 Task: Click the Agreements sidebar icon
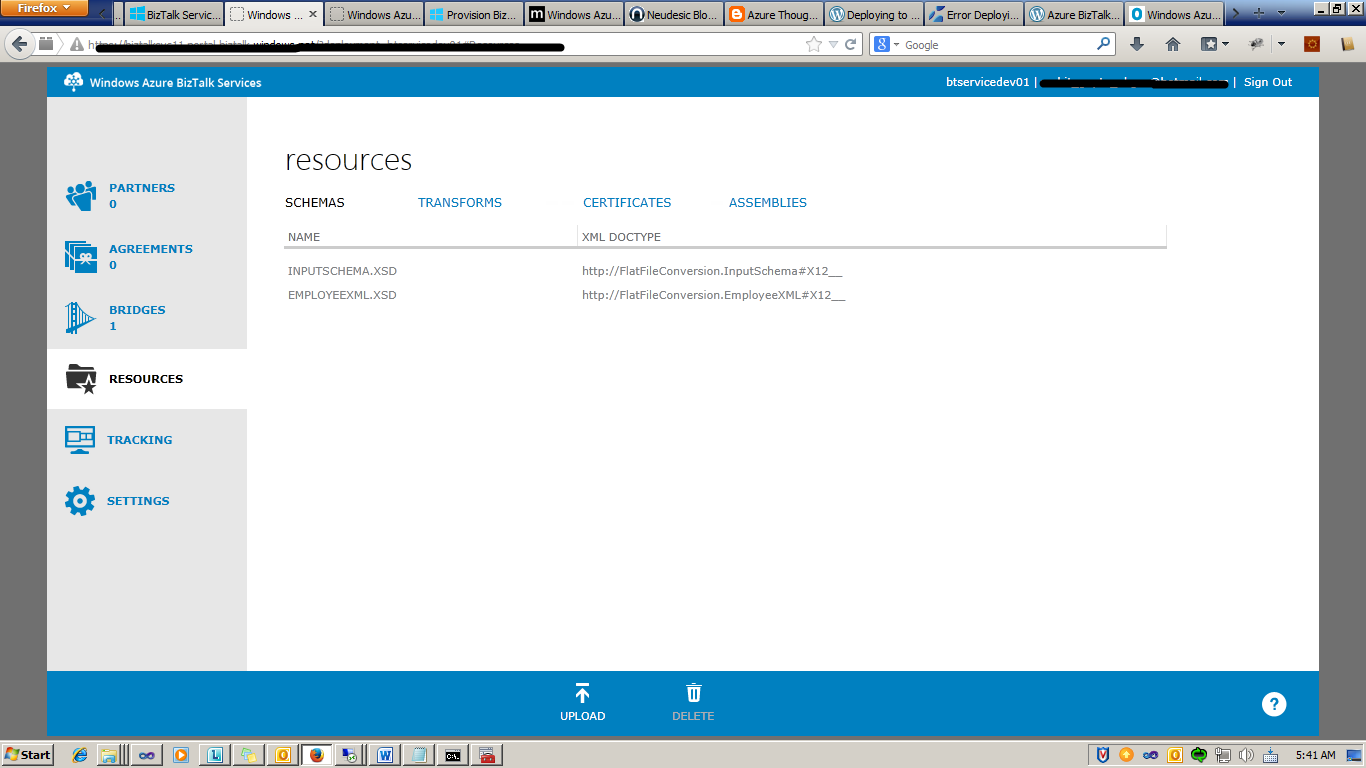pyautogui.click(x=80, y=257)
